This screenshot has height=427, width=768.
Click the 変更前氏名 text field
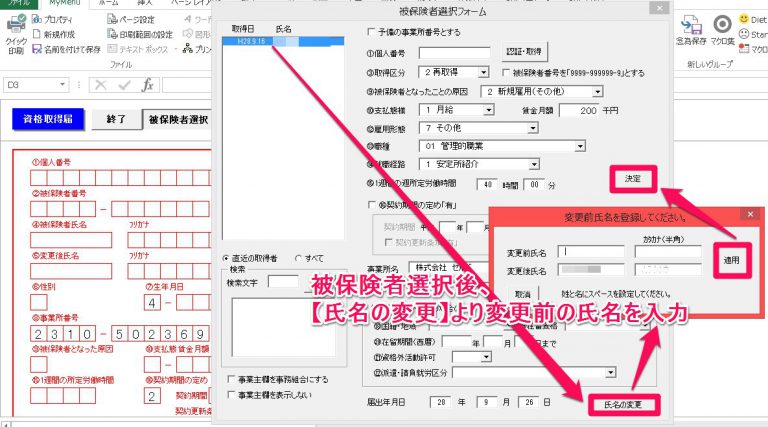tap(591, 252)
